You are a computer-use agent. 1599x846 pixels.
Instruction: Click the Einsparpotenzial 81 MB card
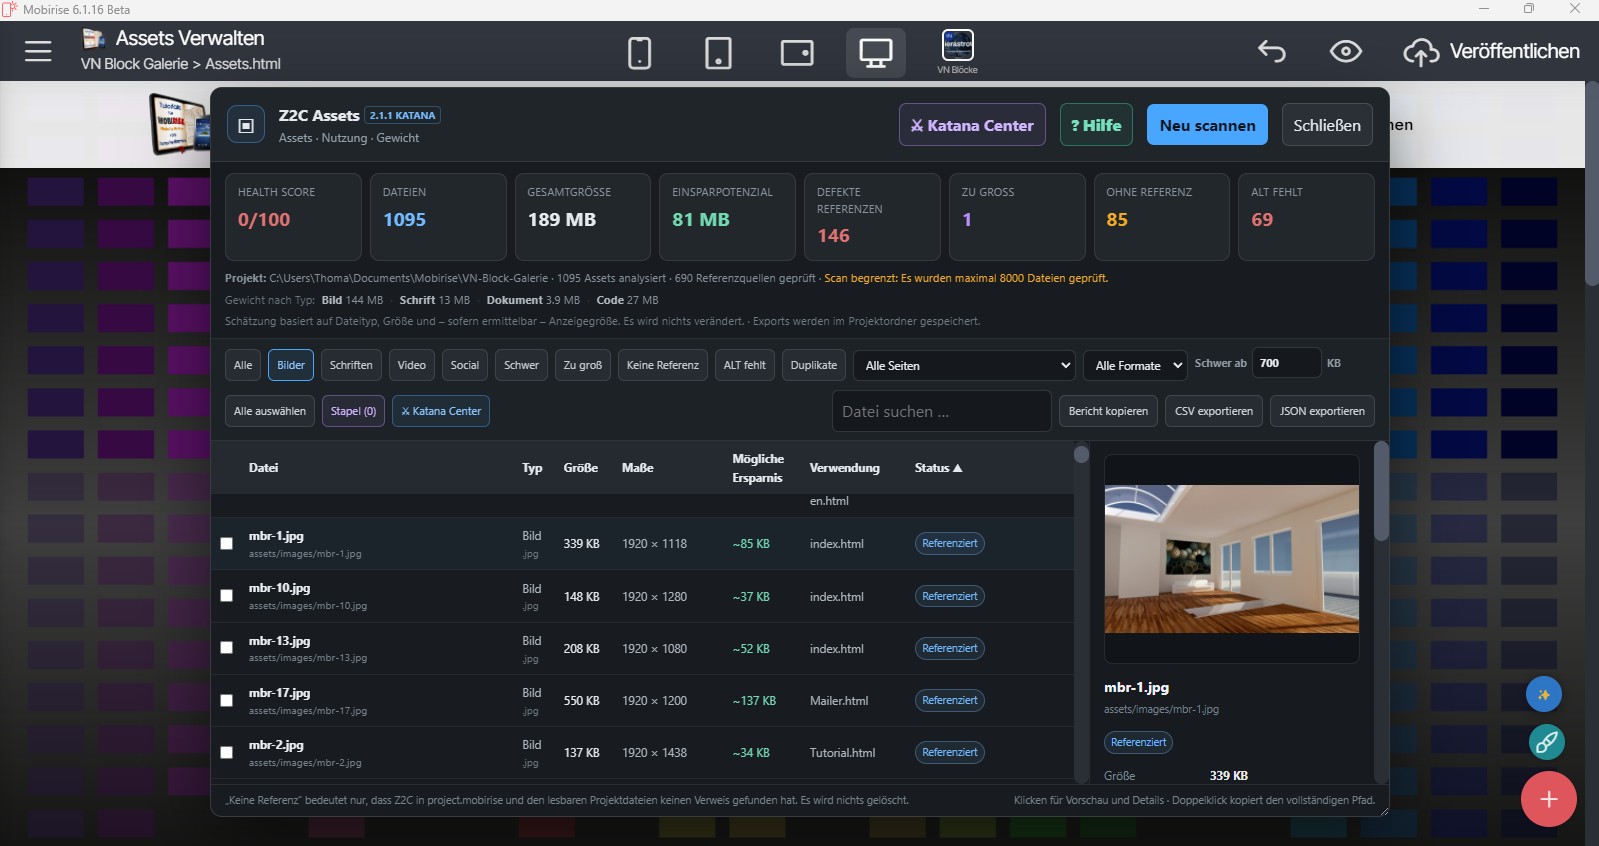point(727,217)
